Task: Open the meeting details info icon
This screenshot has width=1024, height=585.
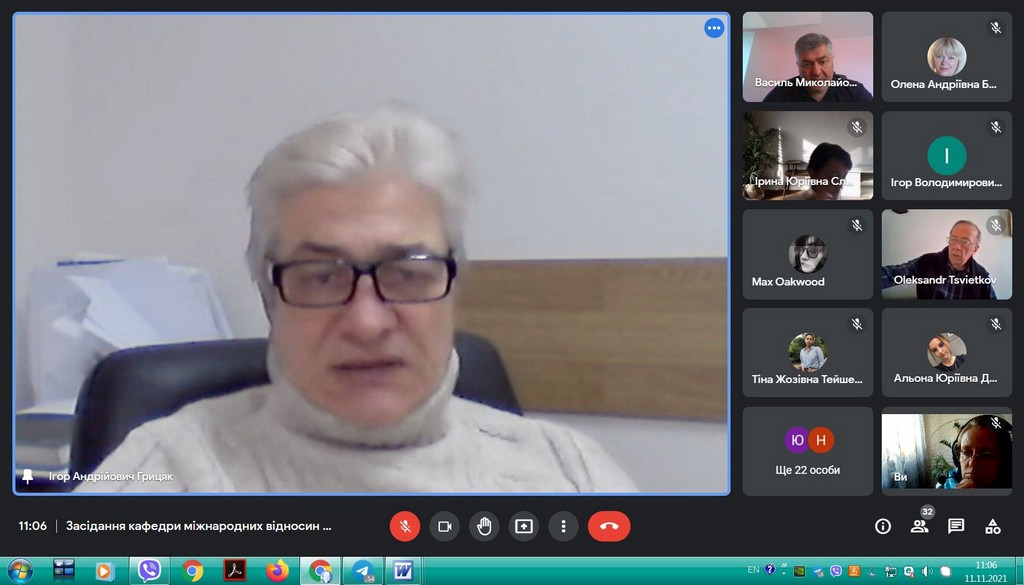Action: [883, 526]
